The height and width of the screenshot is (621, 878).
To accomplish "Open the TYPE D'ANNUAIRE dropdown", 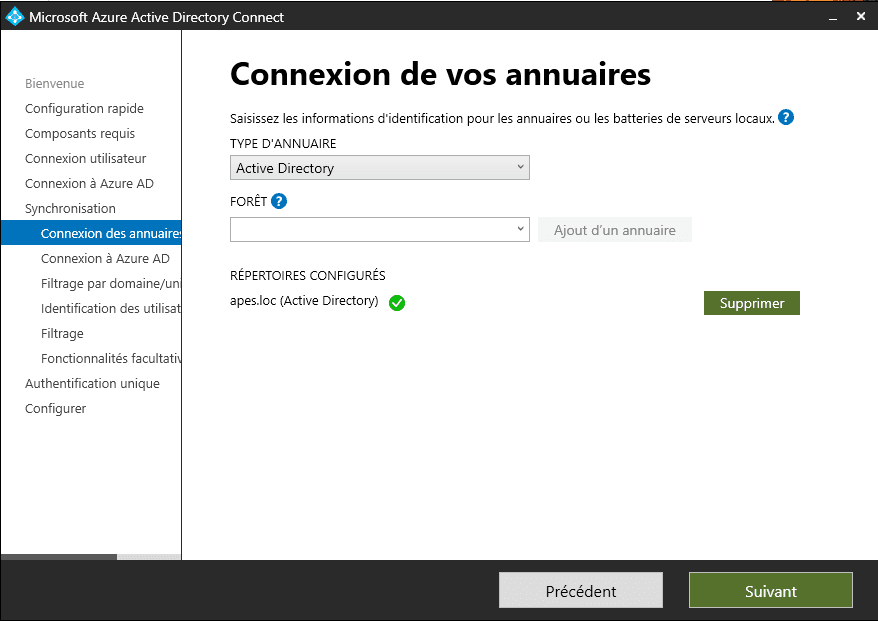I will (380, 168).
